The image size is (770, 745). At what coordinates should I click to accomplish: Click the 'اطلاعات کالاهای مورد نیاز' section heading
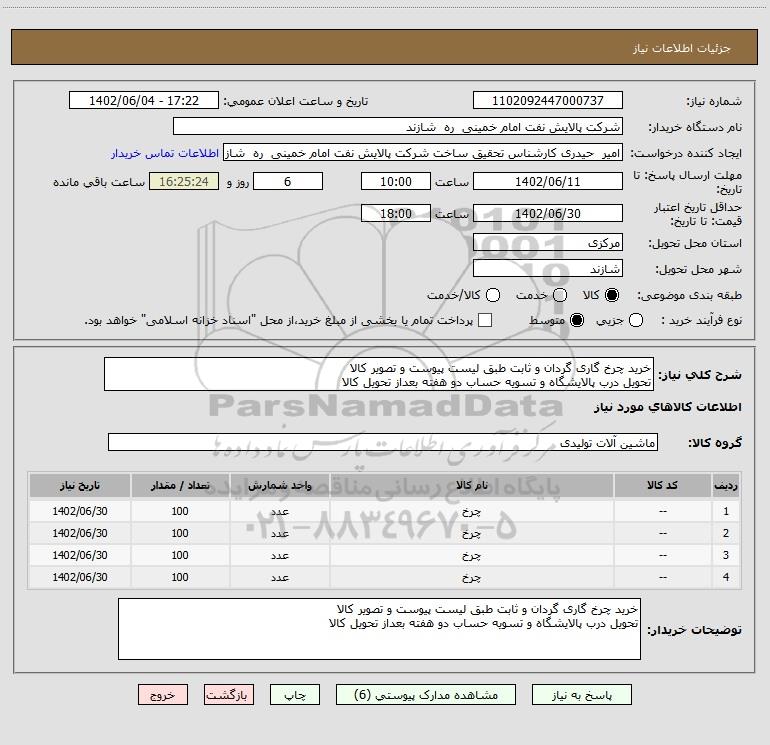[668, 407]
